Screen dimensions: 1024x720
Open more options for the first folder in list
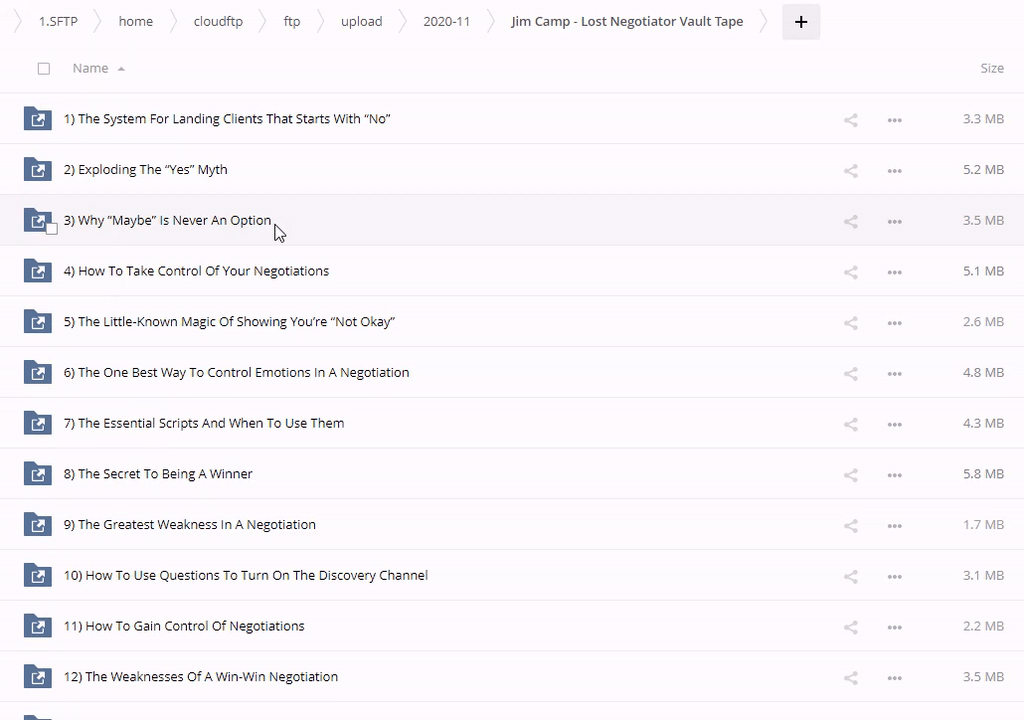click(x=895, y=120)
